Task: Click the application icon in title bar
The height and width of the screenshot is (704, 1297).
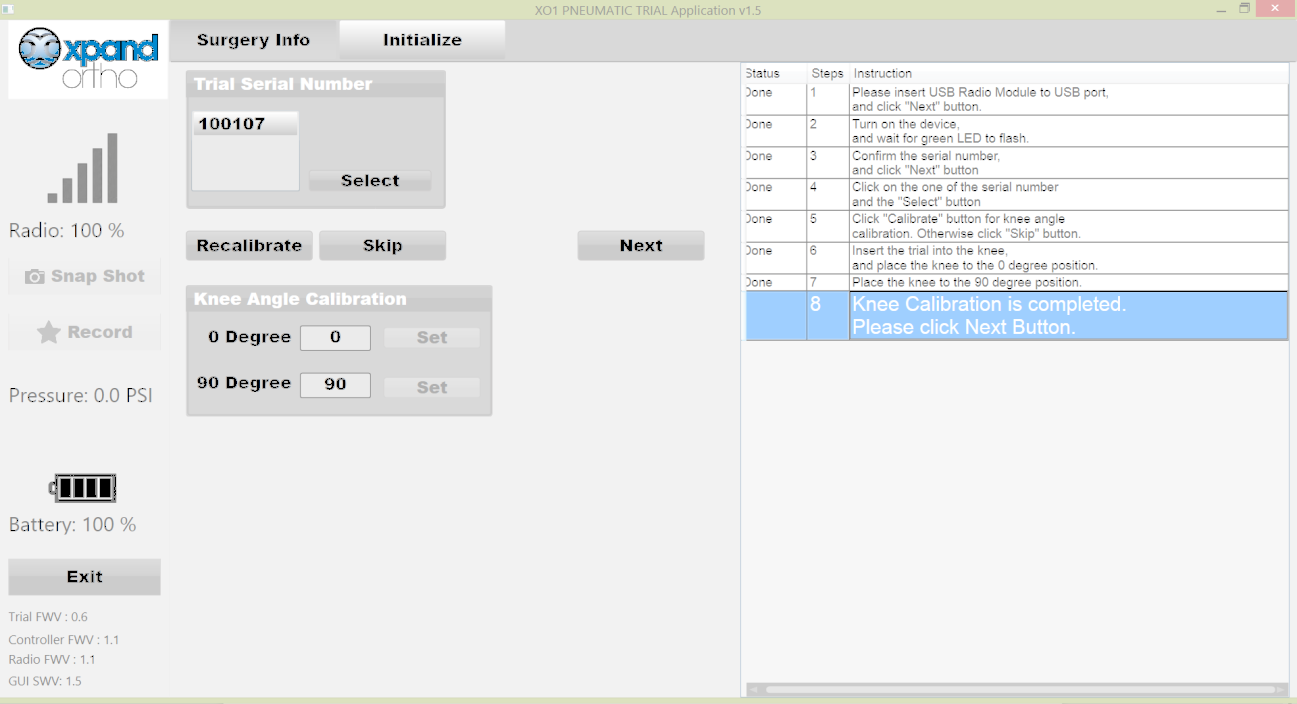Action: [x=8, y=9]
